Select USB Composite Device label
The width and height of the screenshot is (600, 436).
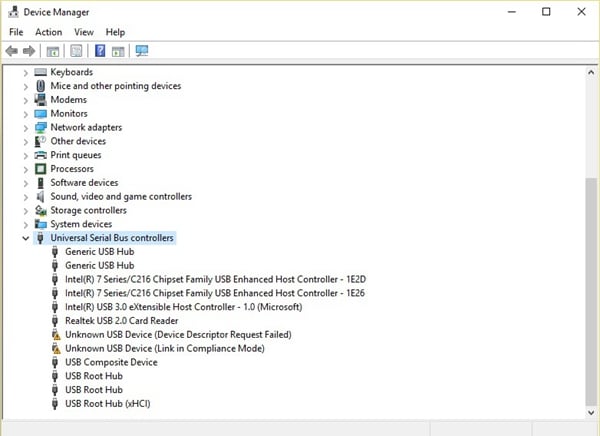coord(111,362)
